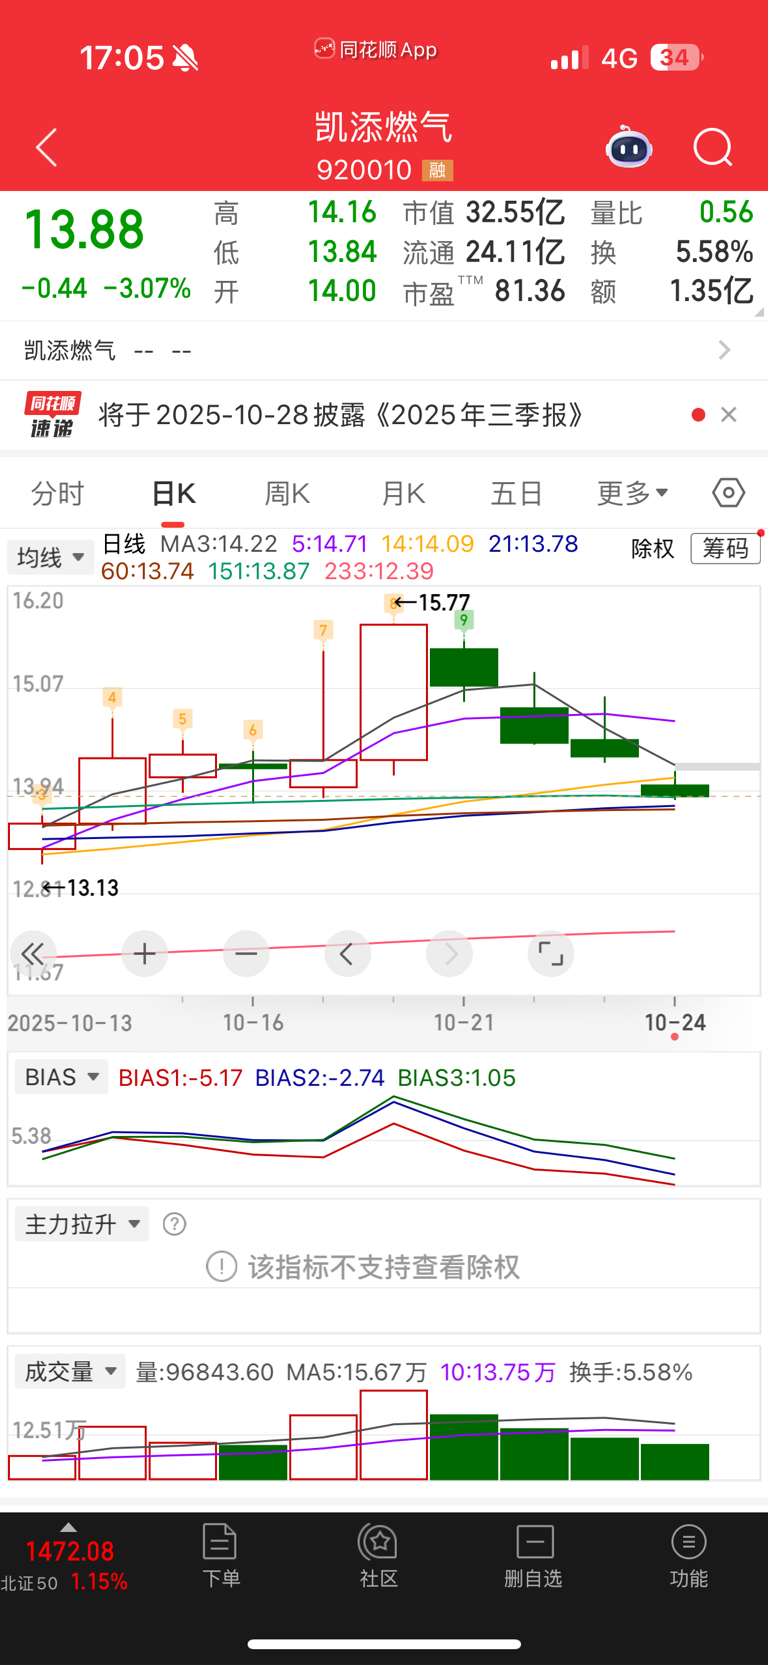Image resolution: width=769 pixels, height=1665 pixels.
Task: Open help question mark beside 主力拉升
Action: pyautogui.click(x=174, y=1224)
